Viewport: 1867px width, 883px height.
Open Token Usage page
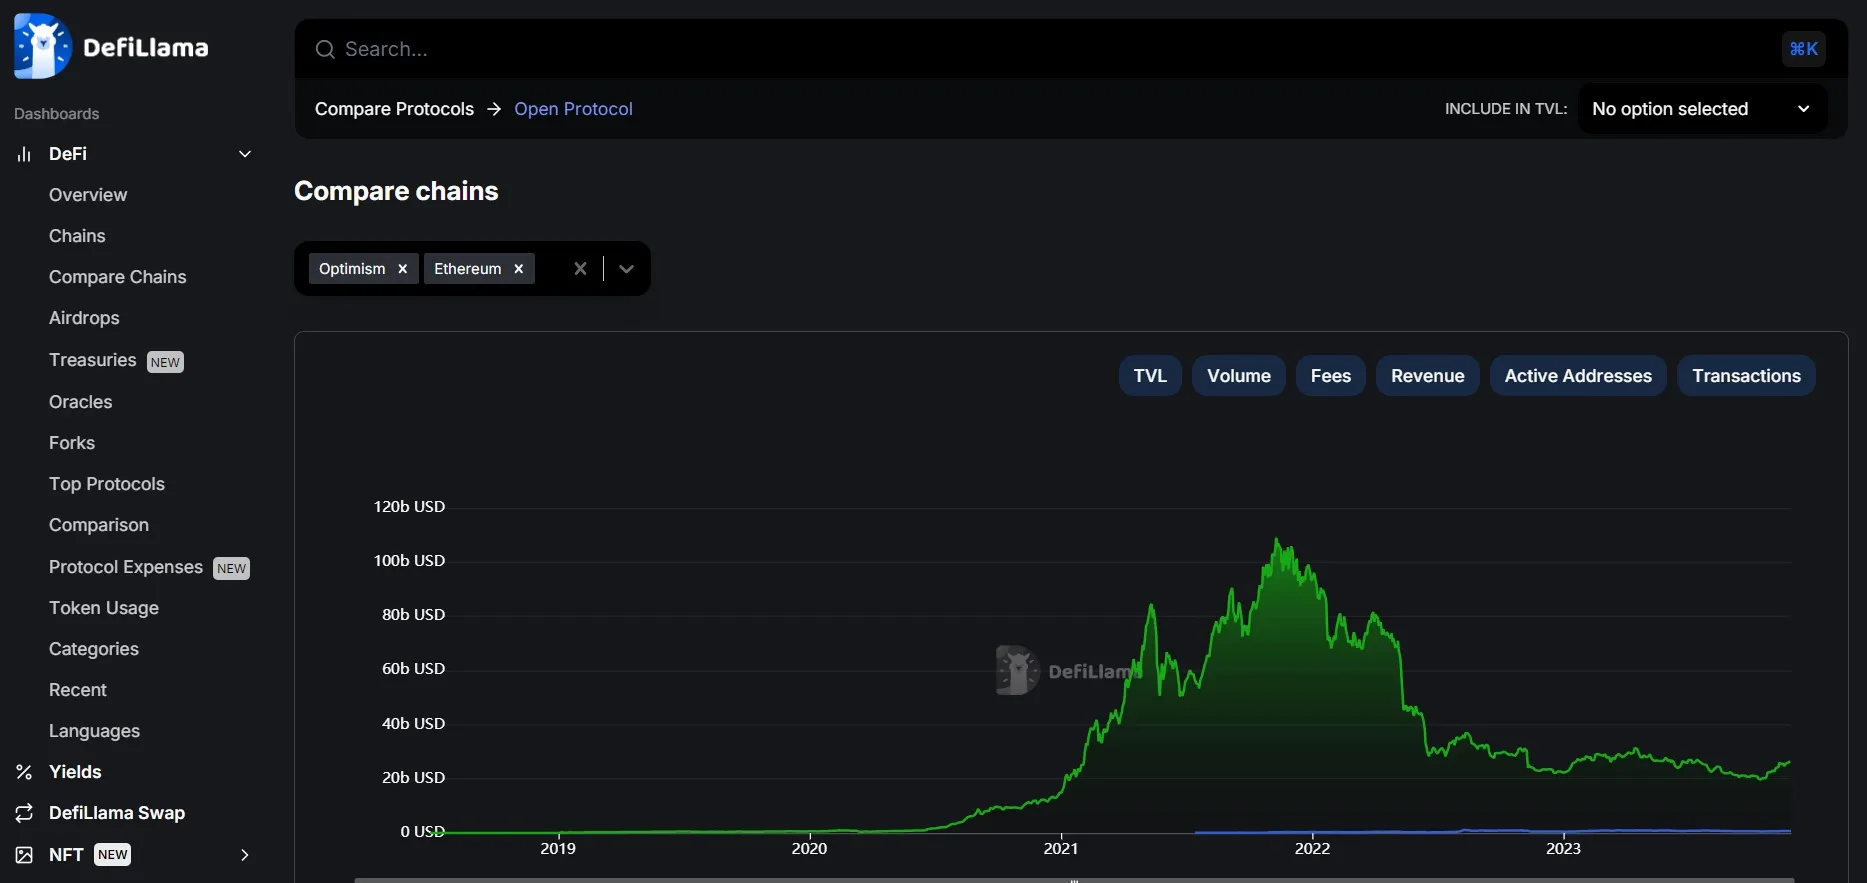click(104, 608)
